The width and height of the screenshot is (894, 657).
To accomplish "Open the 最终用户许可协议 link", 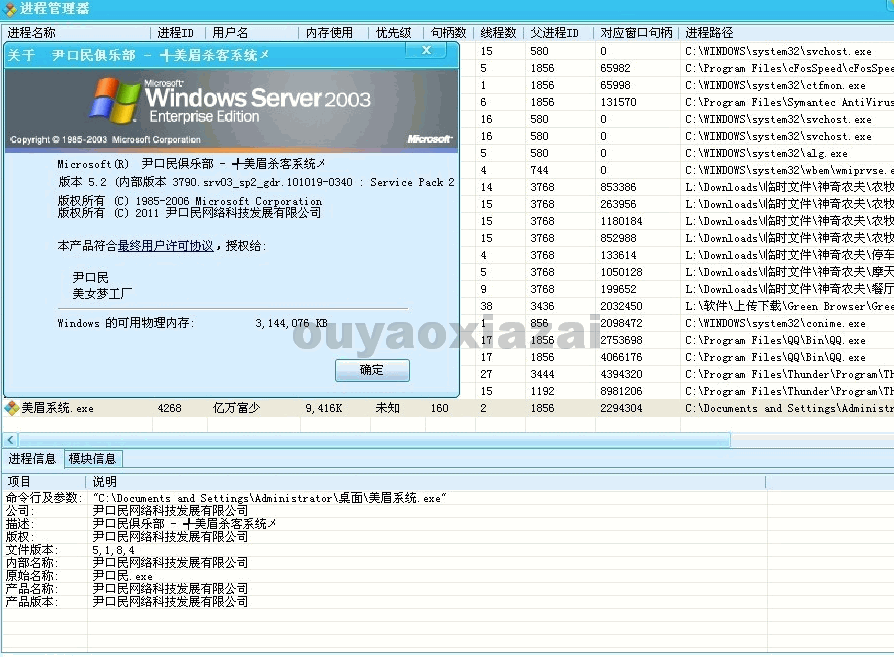I will point(165,246).
